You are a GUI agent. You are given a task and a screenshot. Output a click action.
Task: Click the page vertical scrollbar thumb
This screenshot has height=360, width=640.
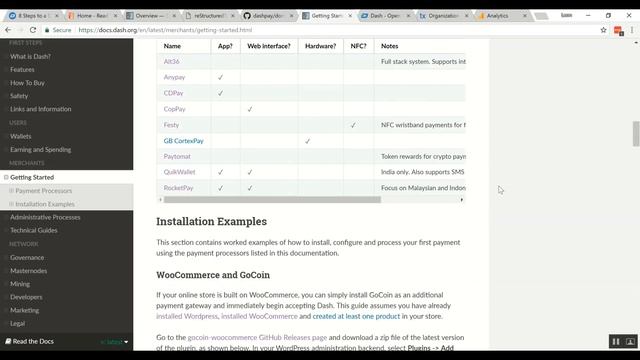click(636, 133)
